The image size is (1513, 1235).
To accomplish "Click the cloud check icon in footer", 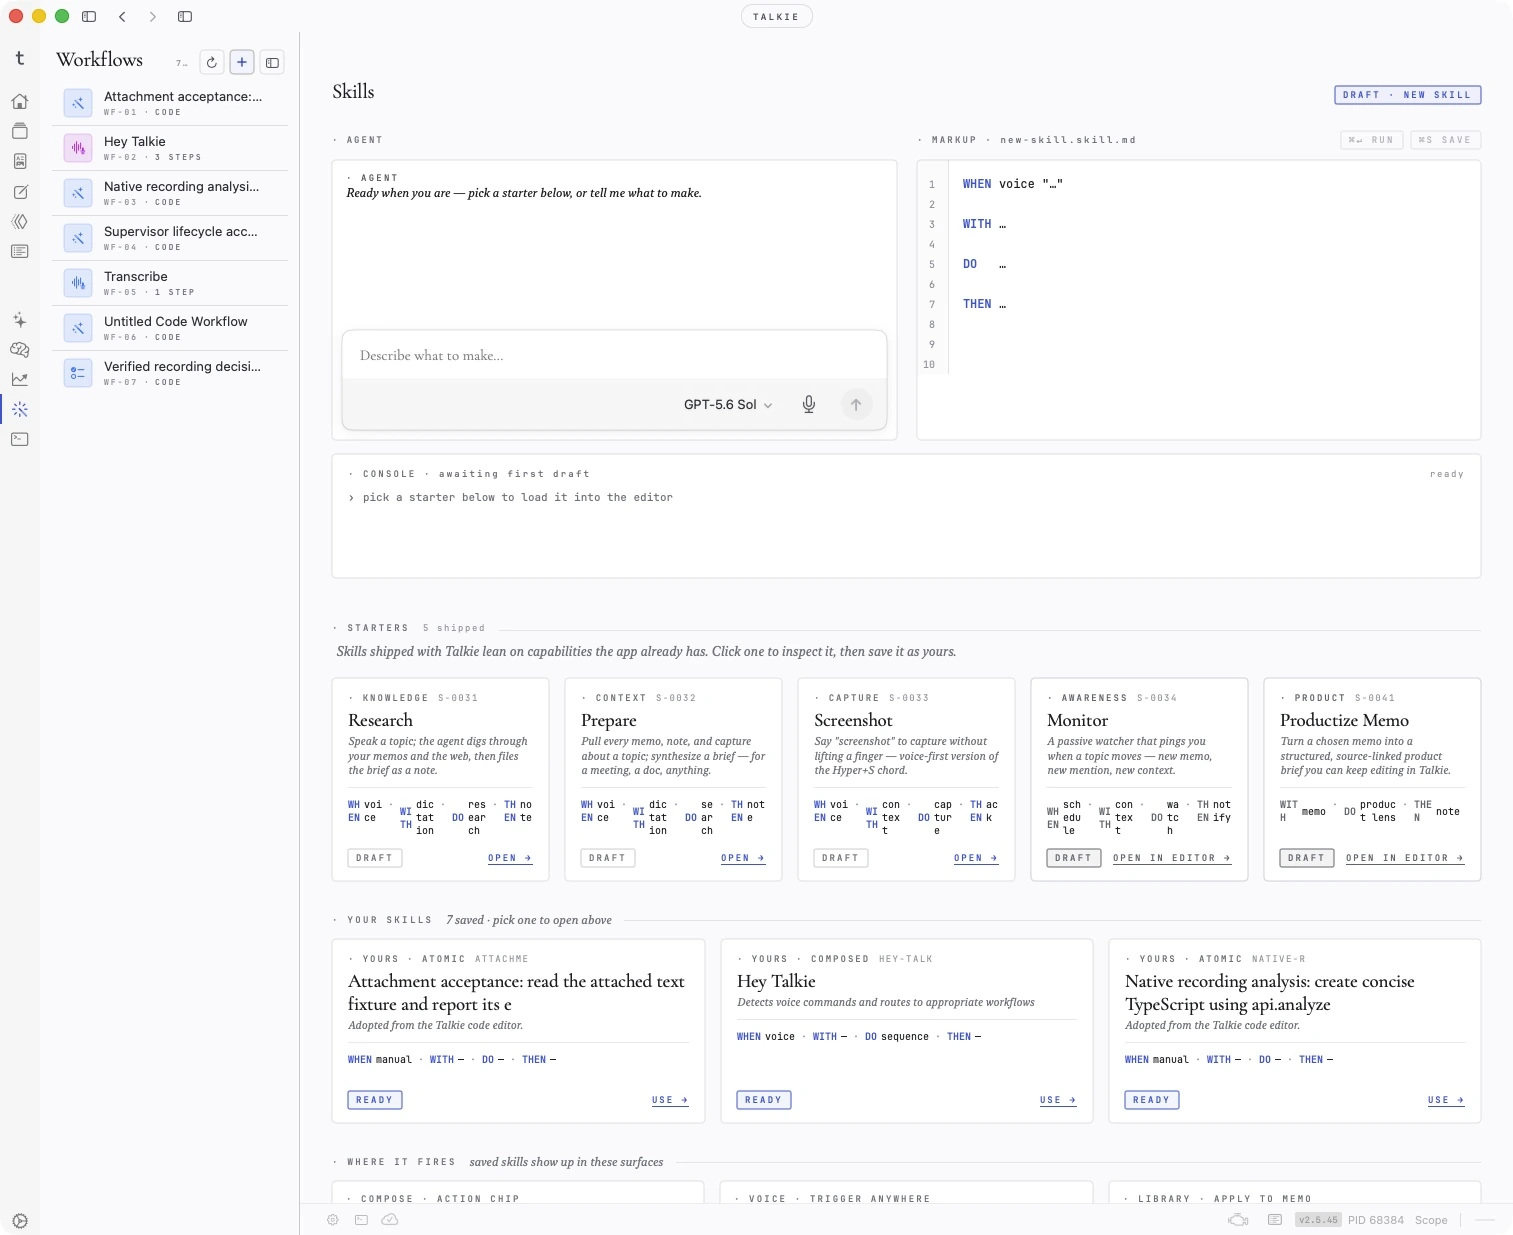I will point(390,1220).
